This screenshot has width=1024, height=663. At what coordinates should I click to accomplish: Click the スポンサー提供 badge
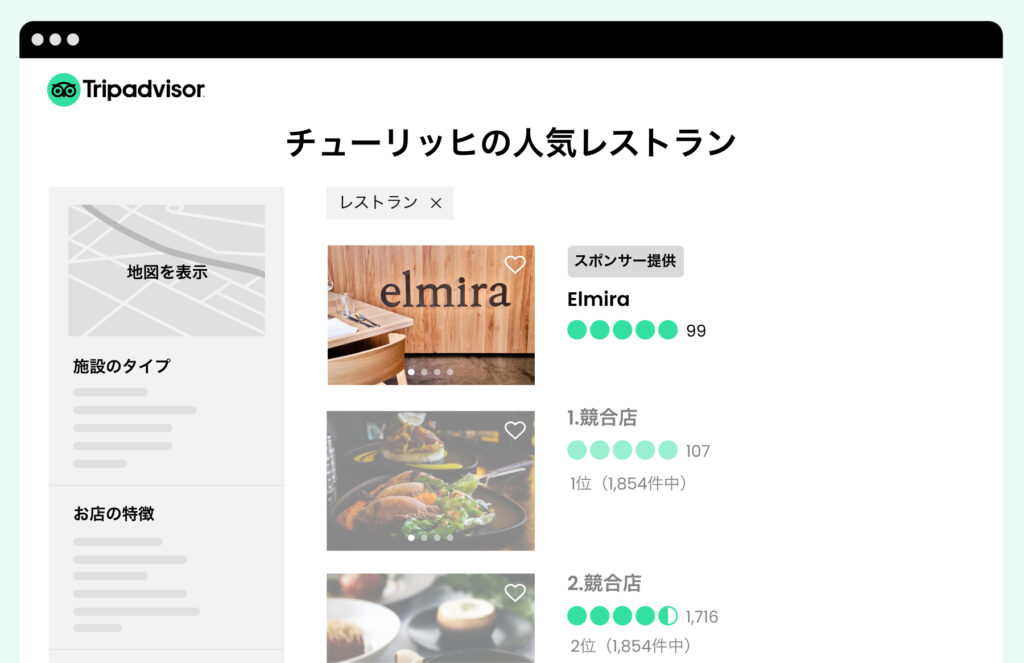[625, 261]
